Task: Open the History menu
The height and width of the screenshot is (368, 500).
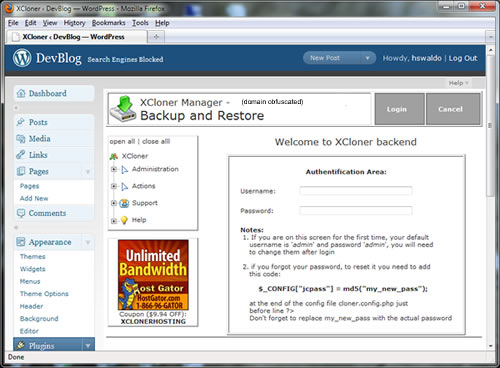Action: click(x=74, y=23)
